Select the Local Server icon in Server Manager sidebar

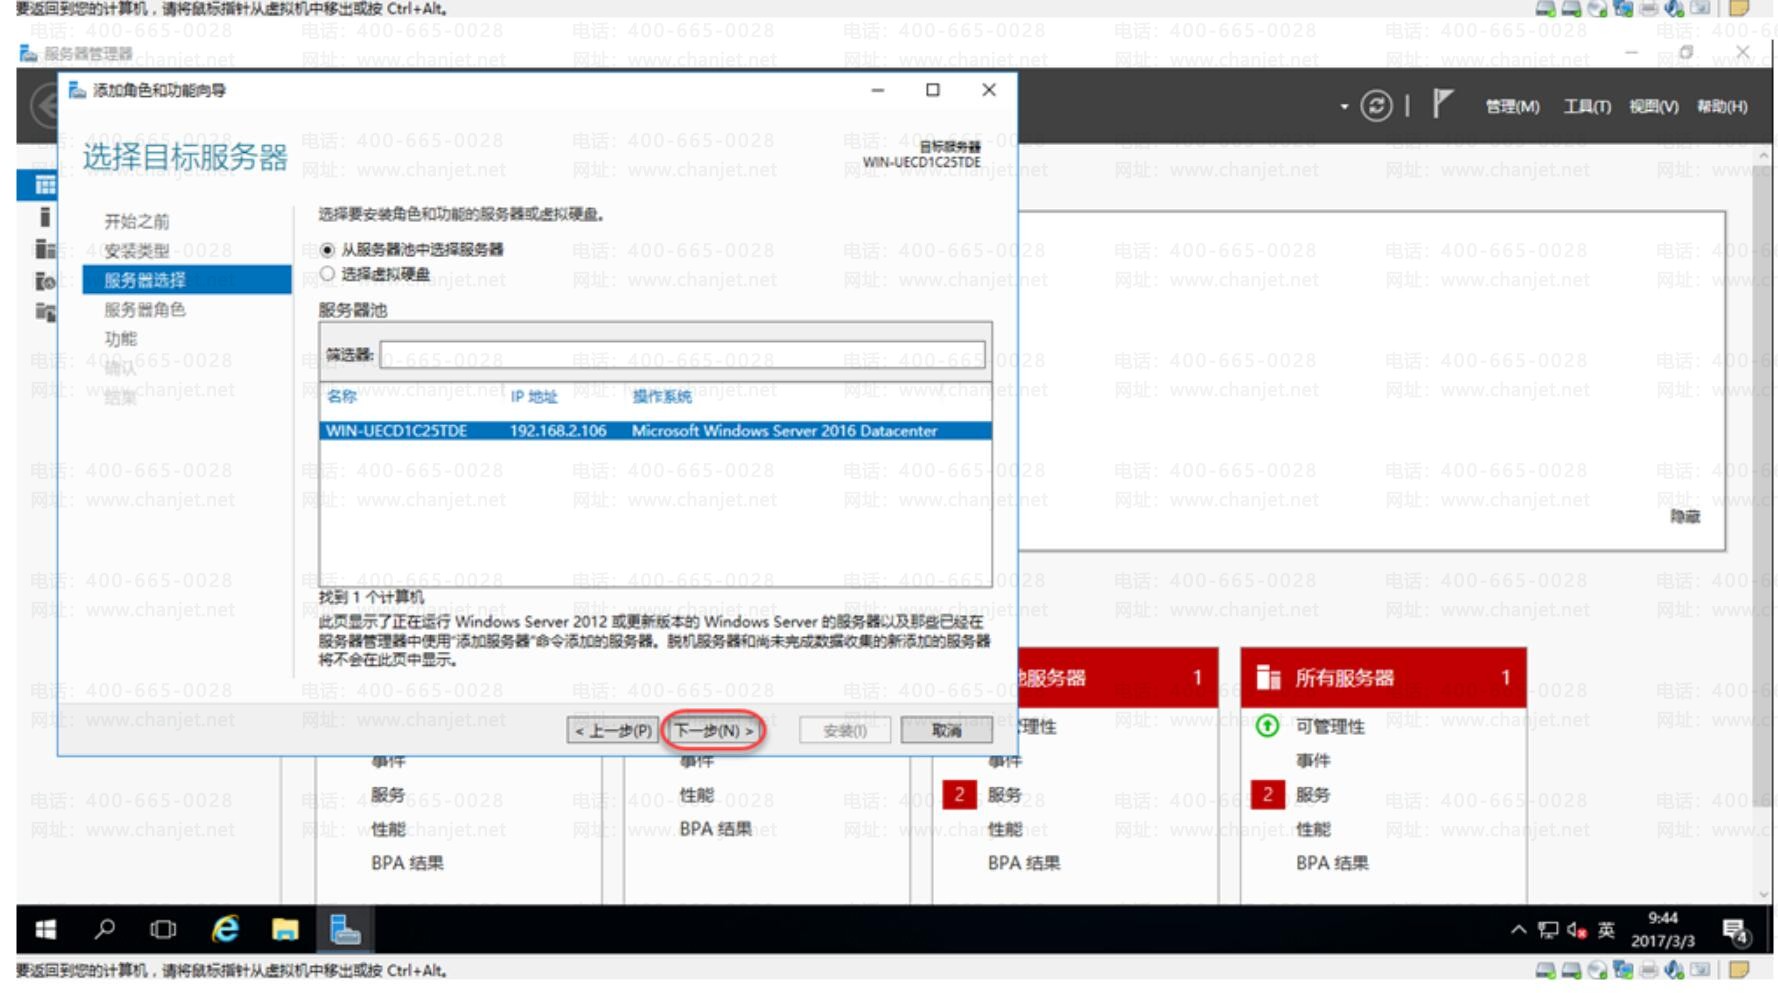pos(45,217)
